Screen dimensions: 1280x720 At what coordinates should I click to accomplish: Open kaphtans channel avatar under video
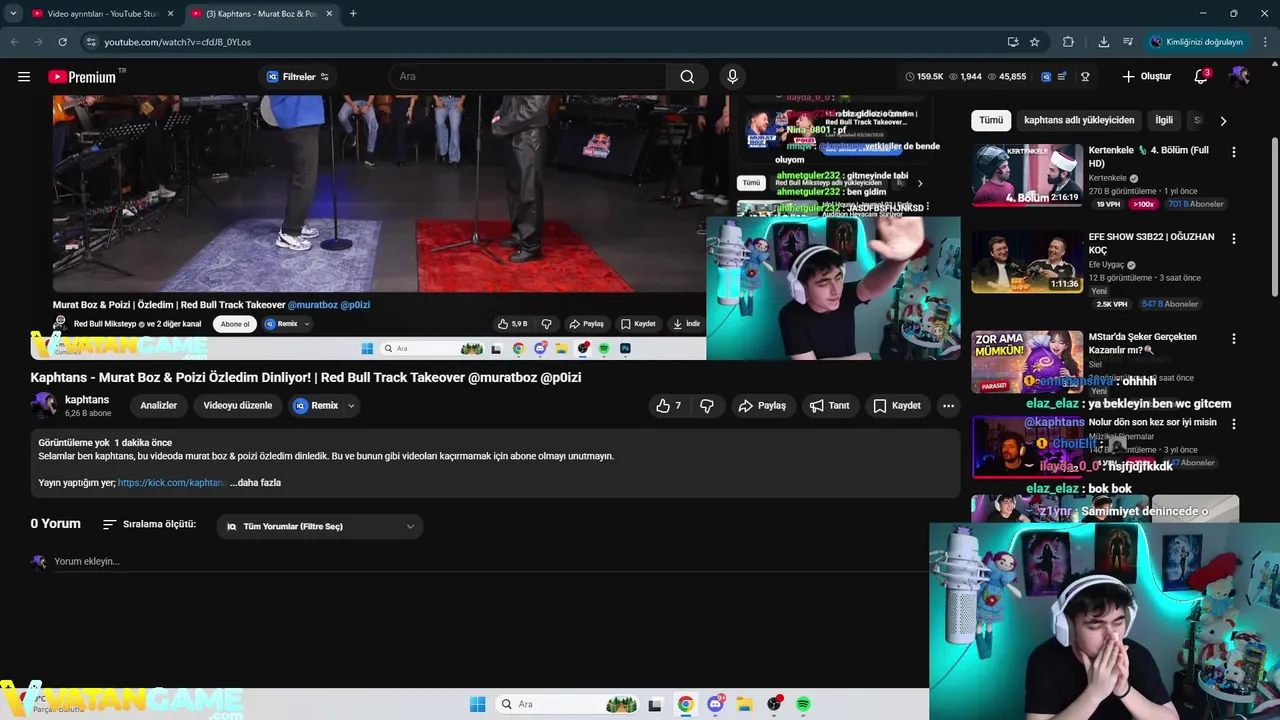pyautogui.click(x=44, y=405)
